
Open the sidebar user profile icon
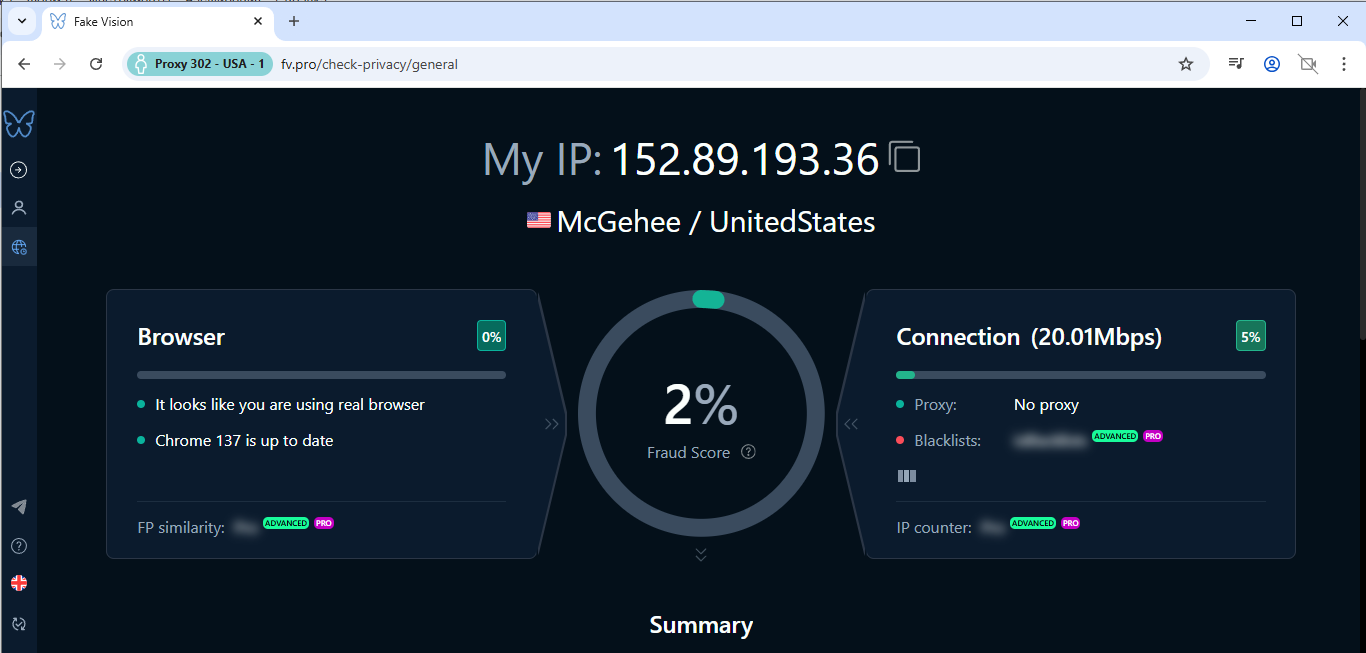point(18,208)
